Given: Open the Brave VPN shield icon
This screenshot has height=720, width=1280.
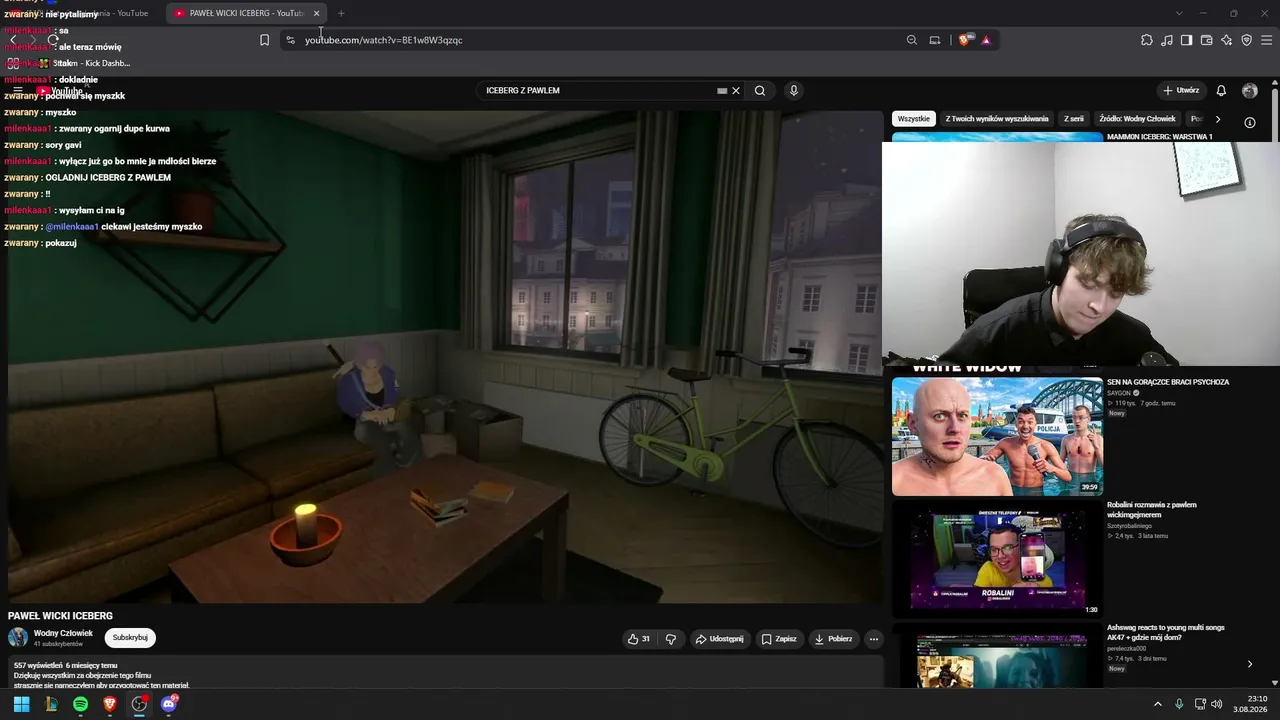Looking at the screenshot, I should (x=1247, y=40).
